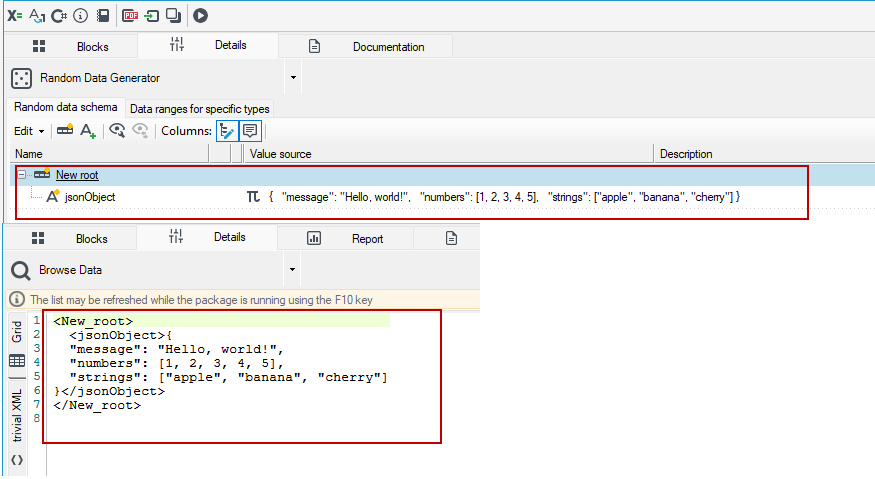Select the Random data schema tab

click(x=66, y=107)
